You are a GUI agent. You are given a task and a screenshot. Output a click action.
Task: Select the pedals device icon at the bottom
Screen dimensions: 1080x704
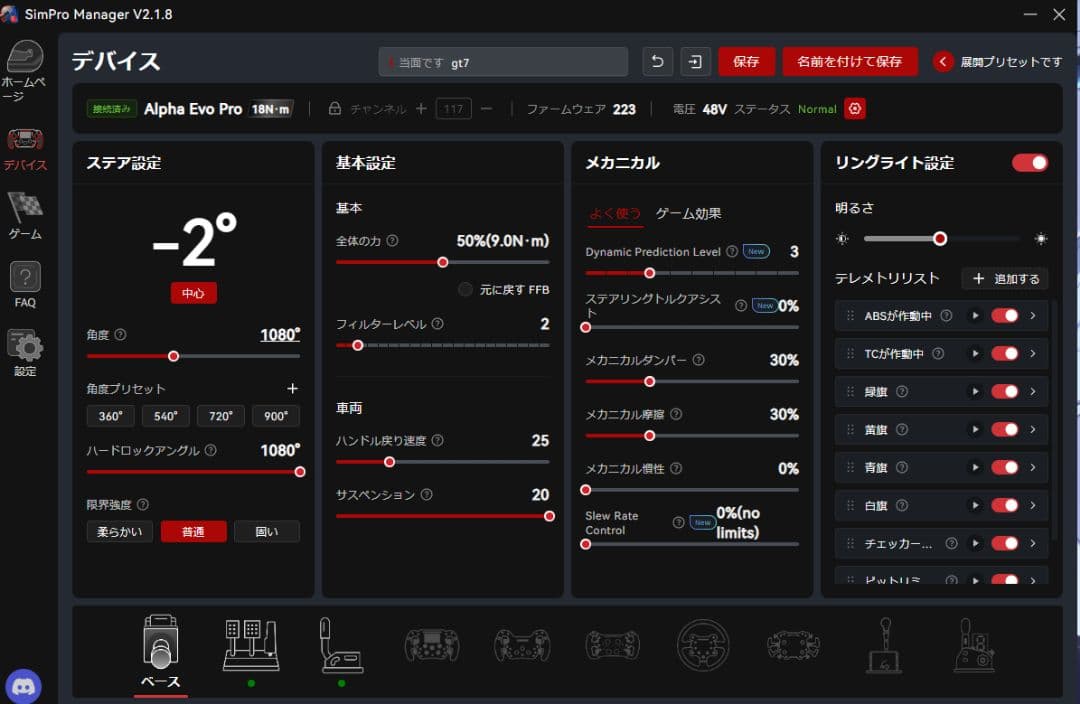pyautogui.click(x=251, y=645)
